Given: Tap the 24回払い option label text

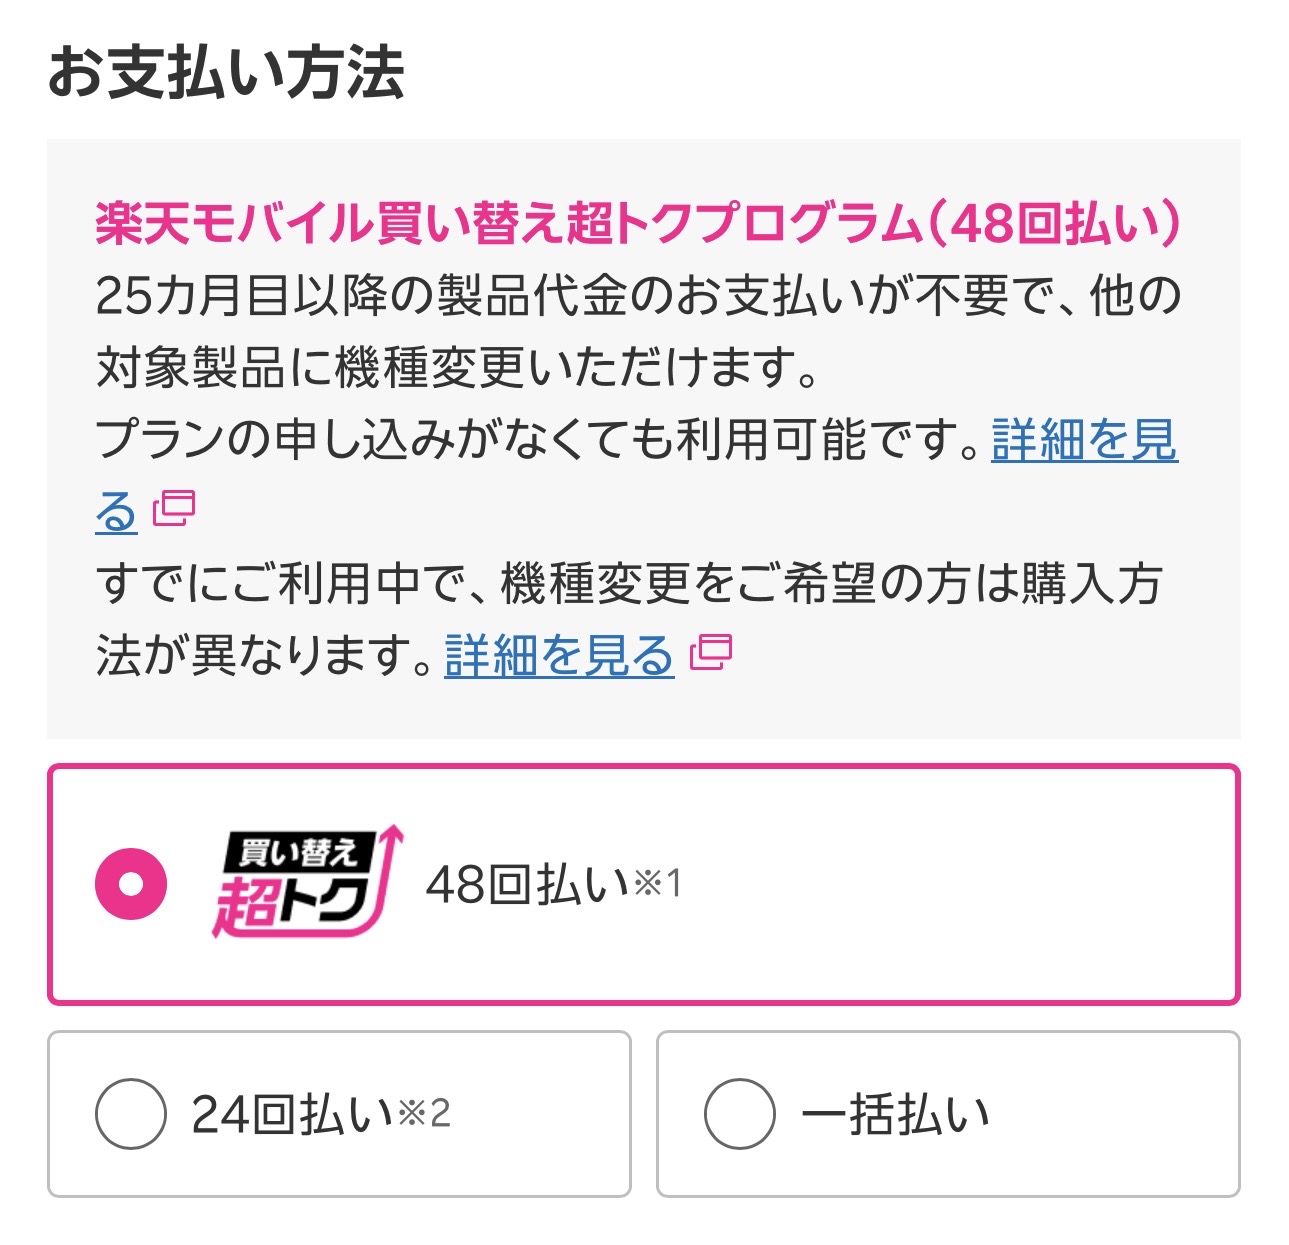Looking at the screenshot, I should point(292,1114).
